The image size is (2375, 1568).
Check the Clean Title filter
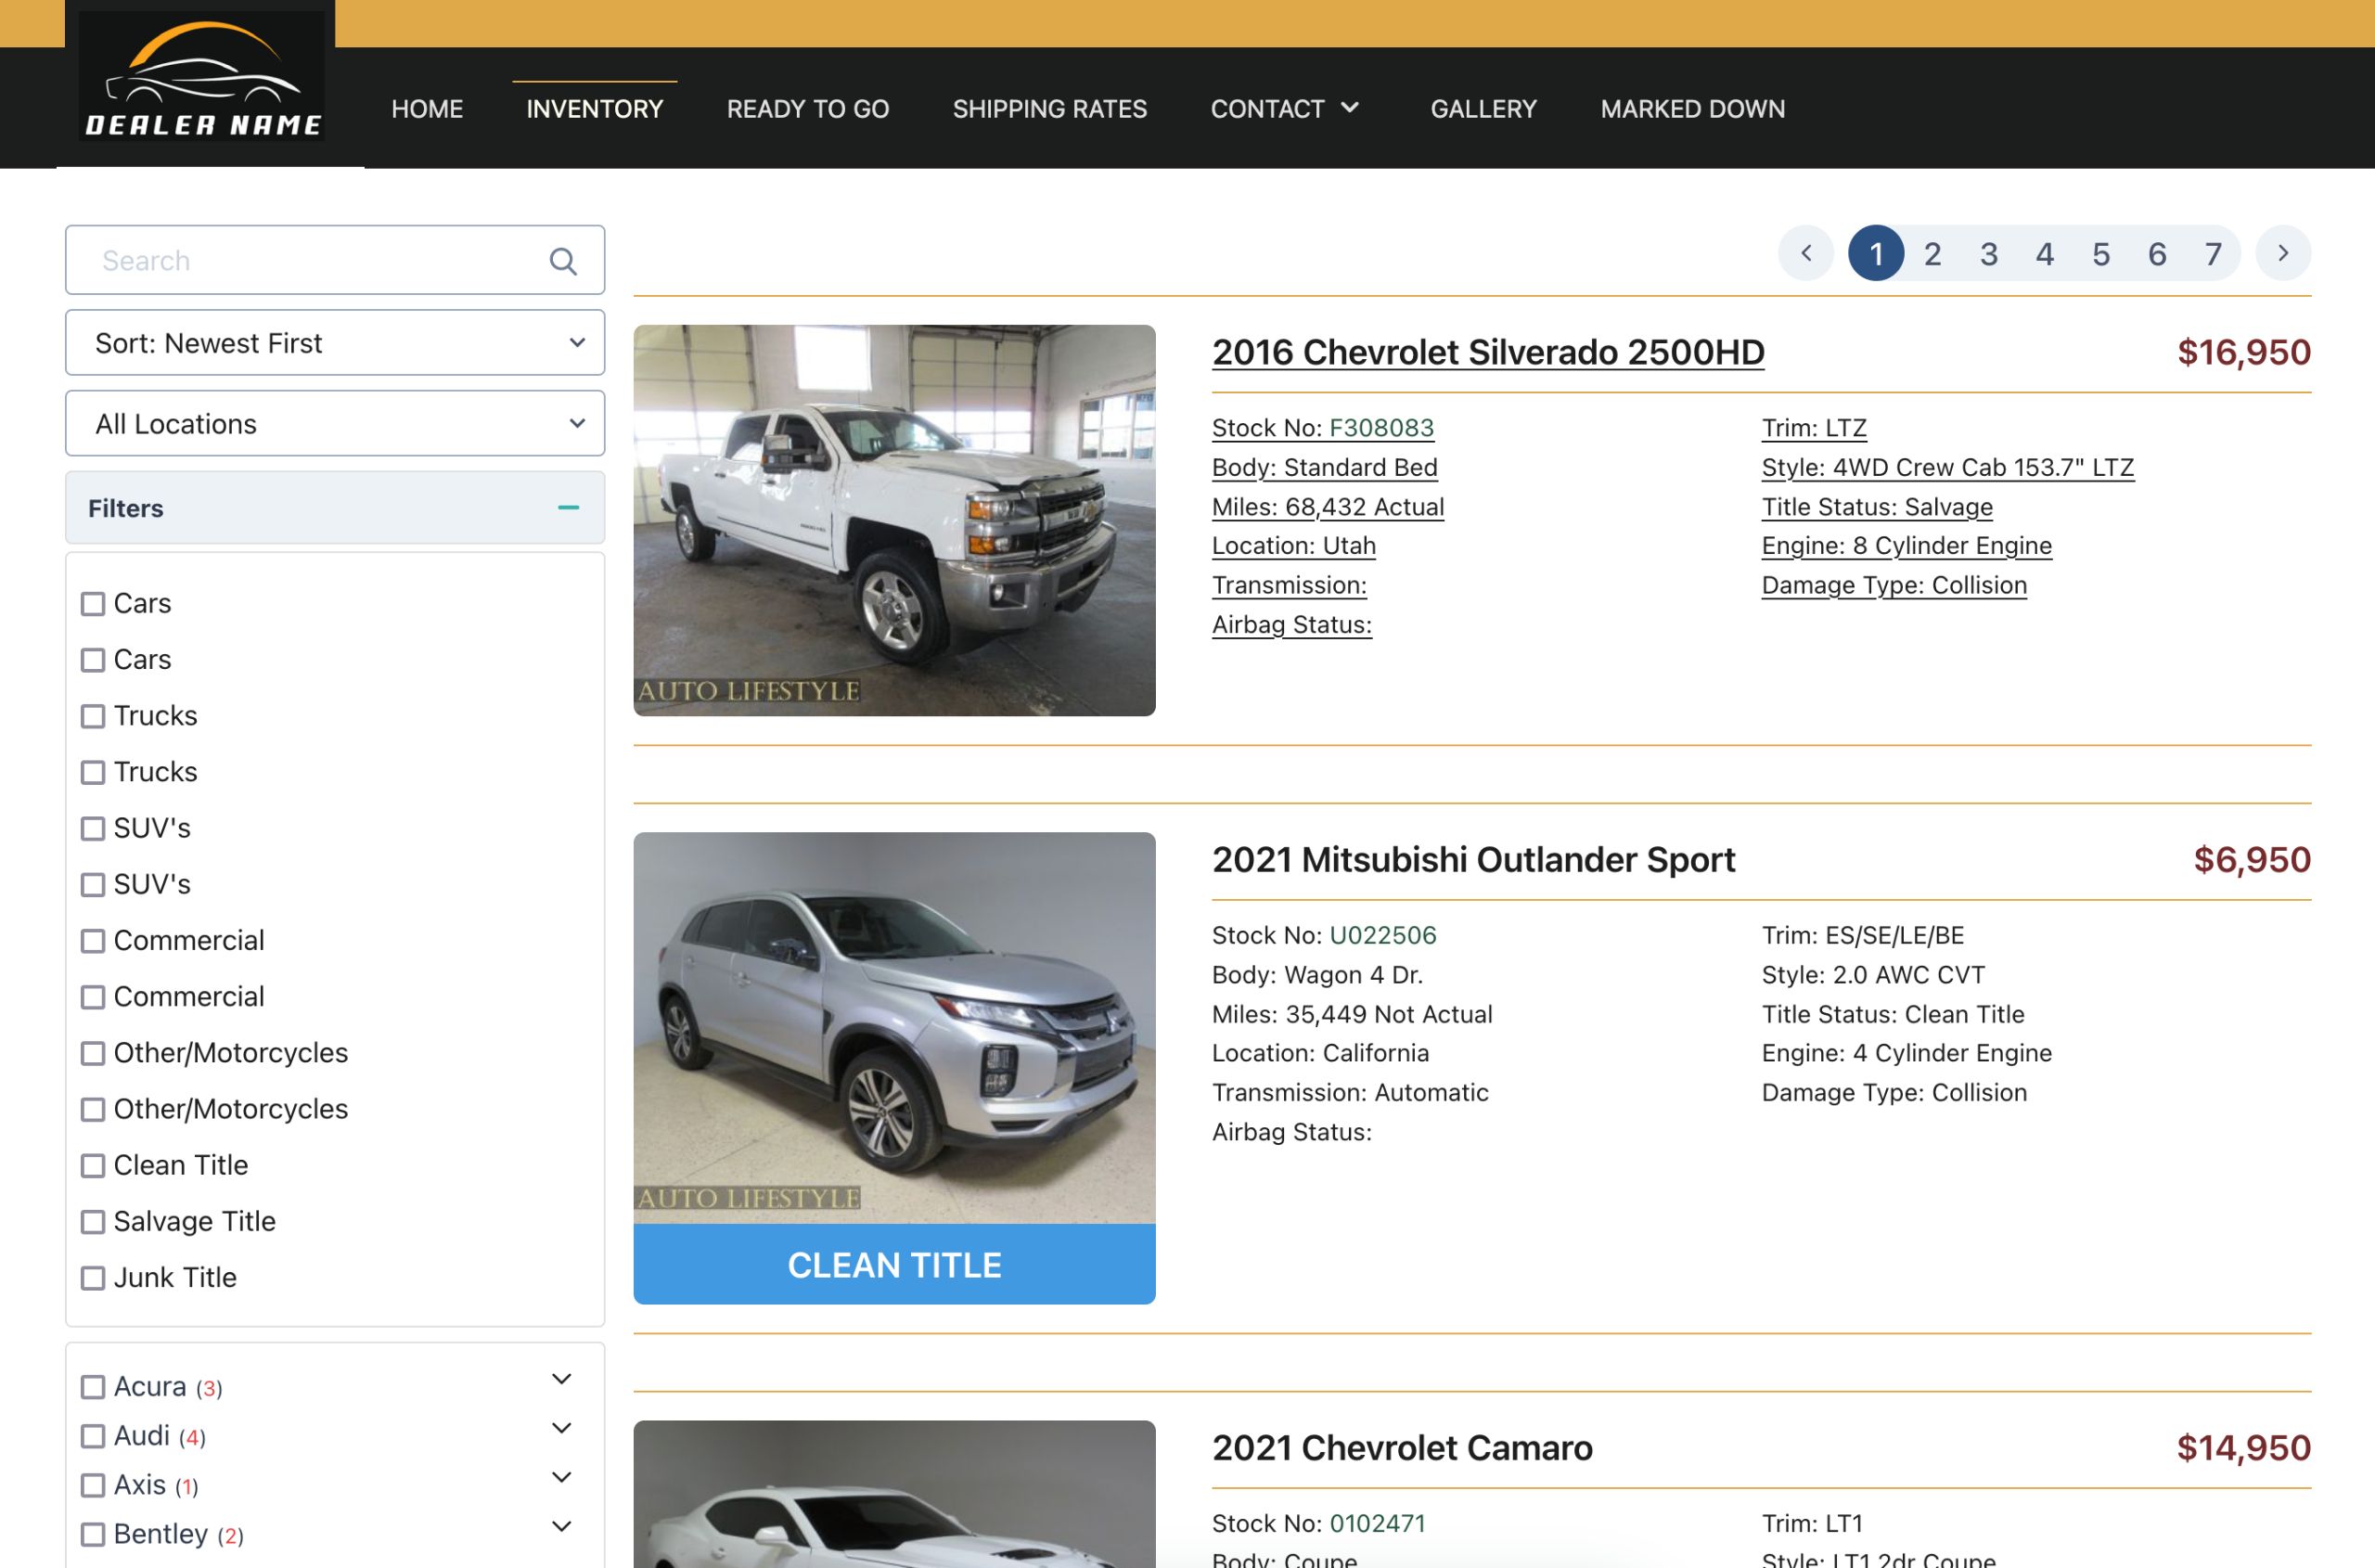pos(93,1166)
